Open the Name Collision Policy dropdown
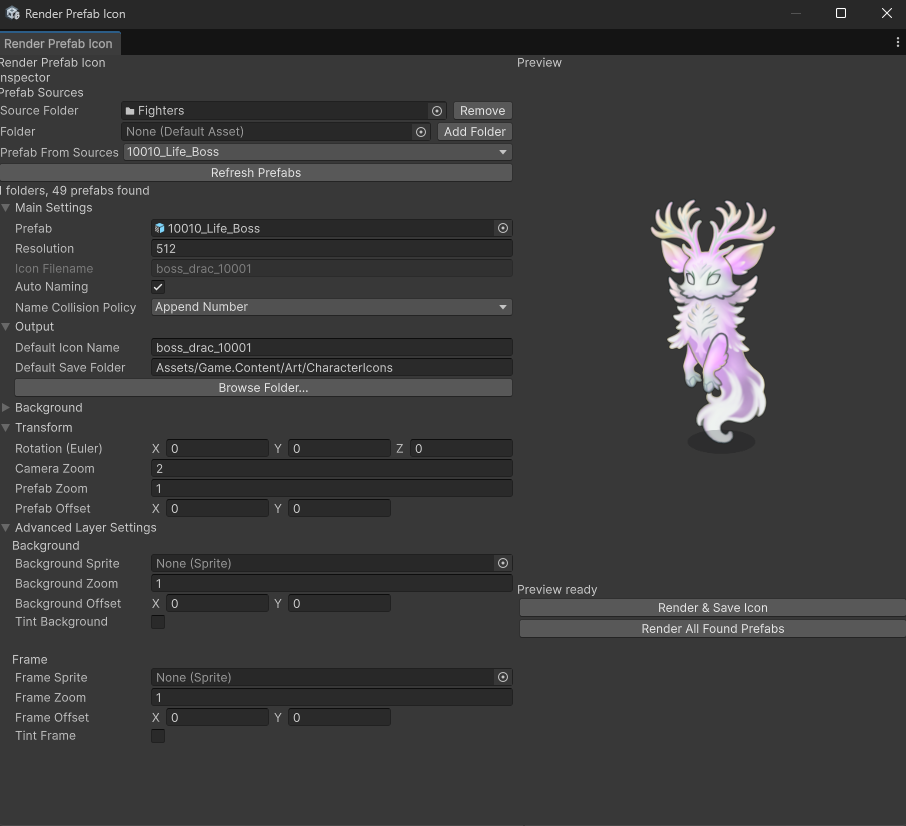 [x=332, y=307]
